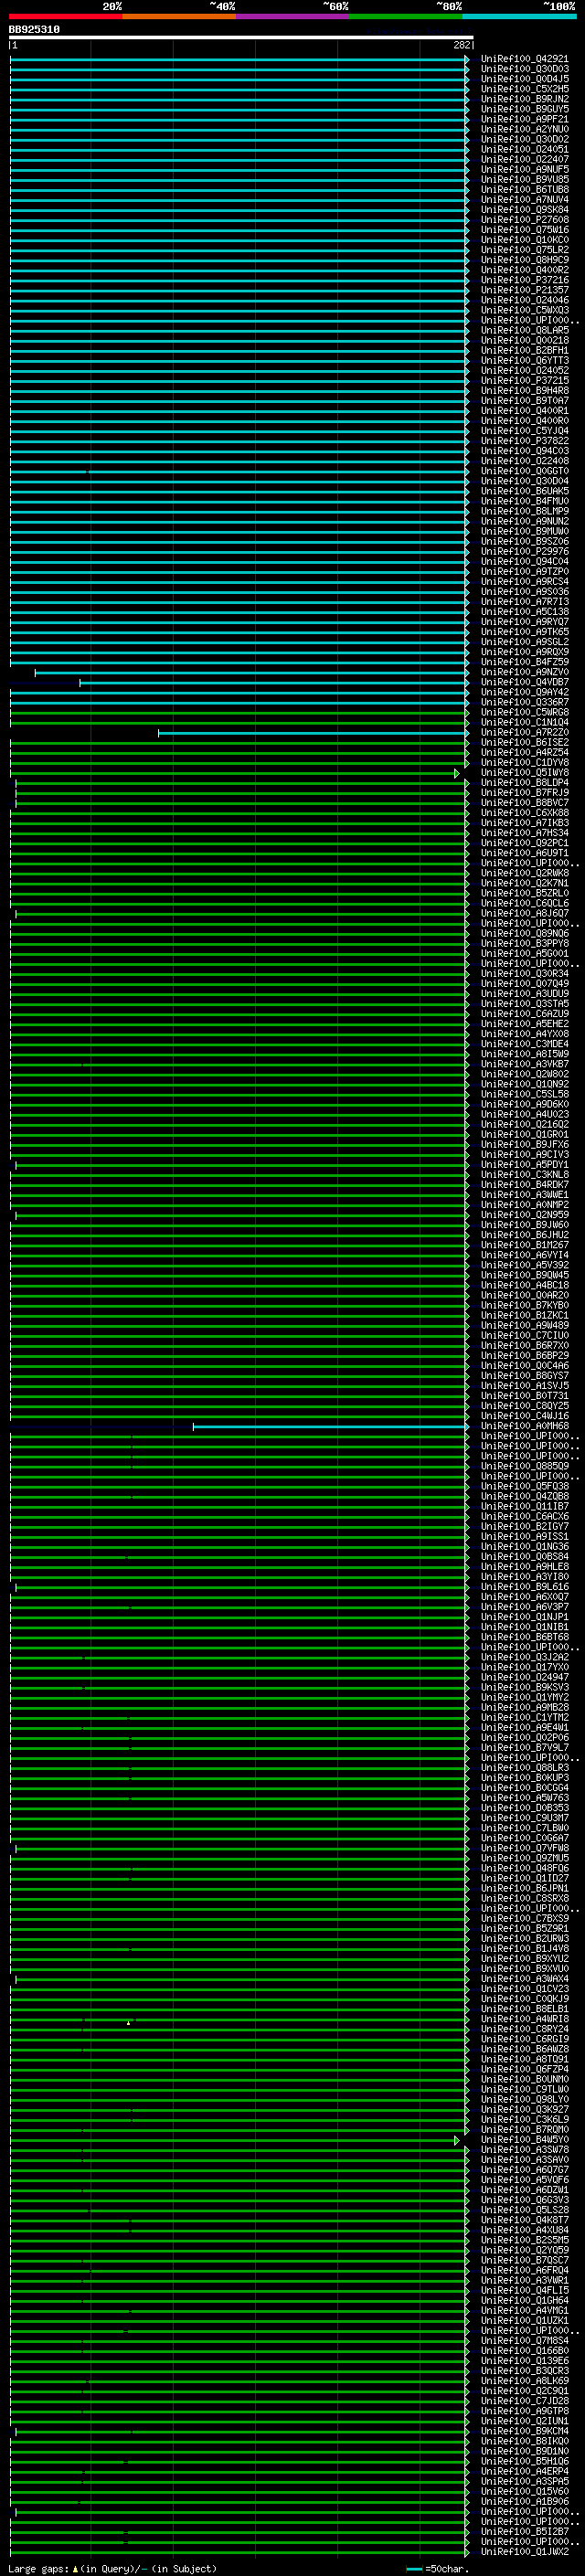
Task: Select the UniRef100_C5X2H5 hit label
Action: click(x=525, y=89)
